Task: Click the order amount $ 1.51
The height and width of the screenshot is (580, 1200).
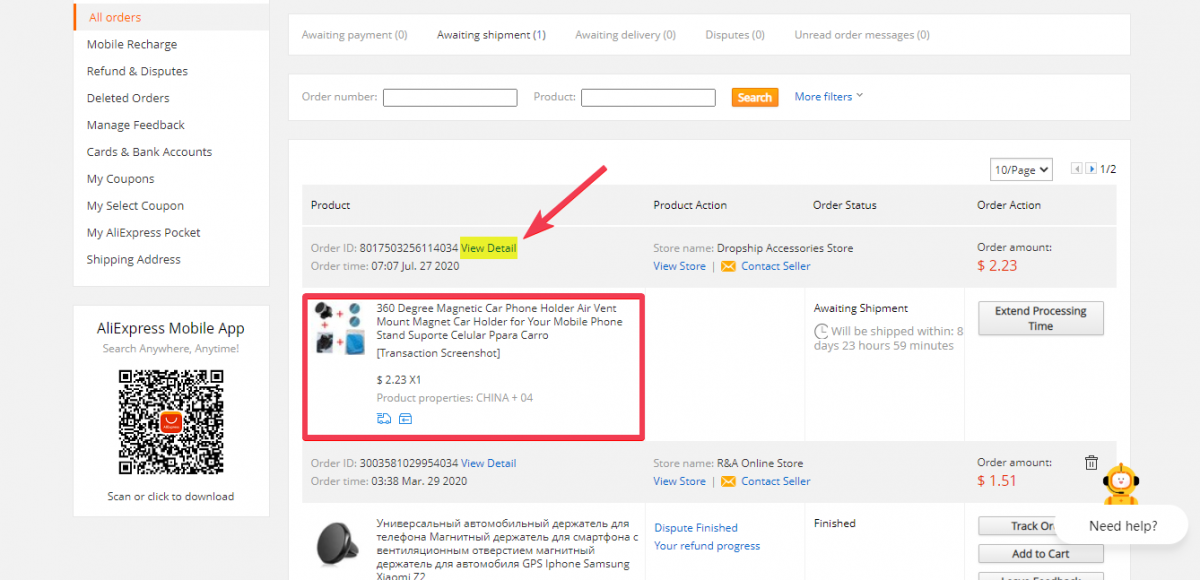Action: coord(996,480)
